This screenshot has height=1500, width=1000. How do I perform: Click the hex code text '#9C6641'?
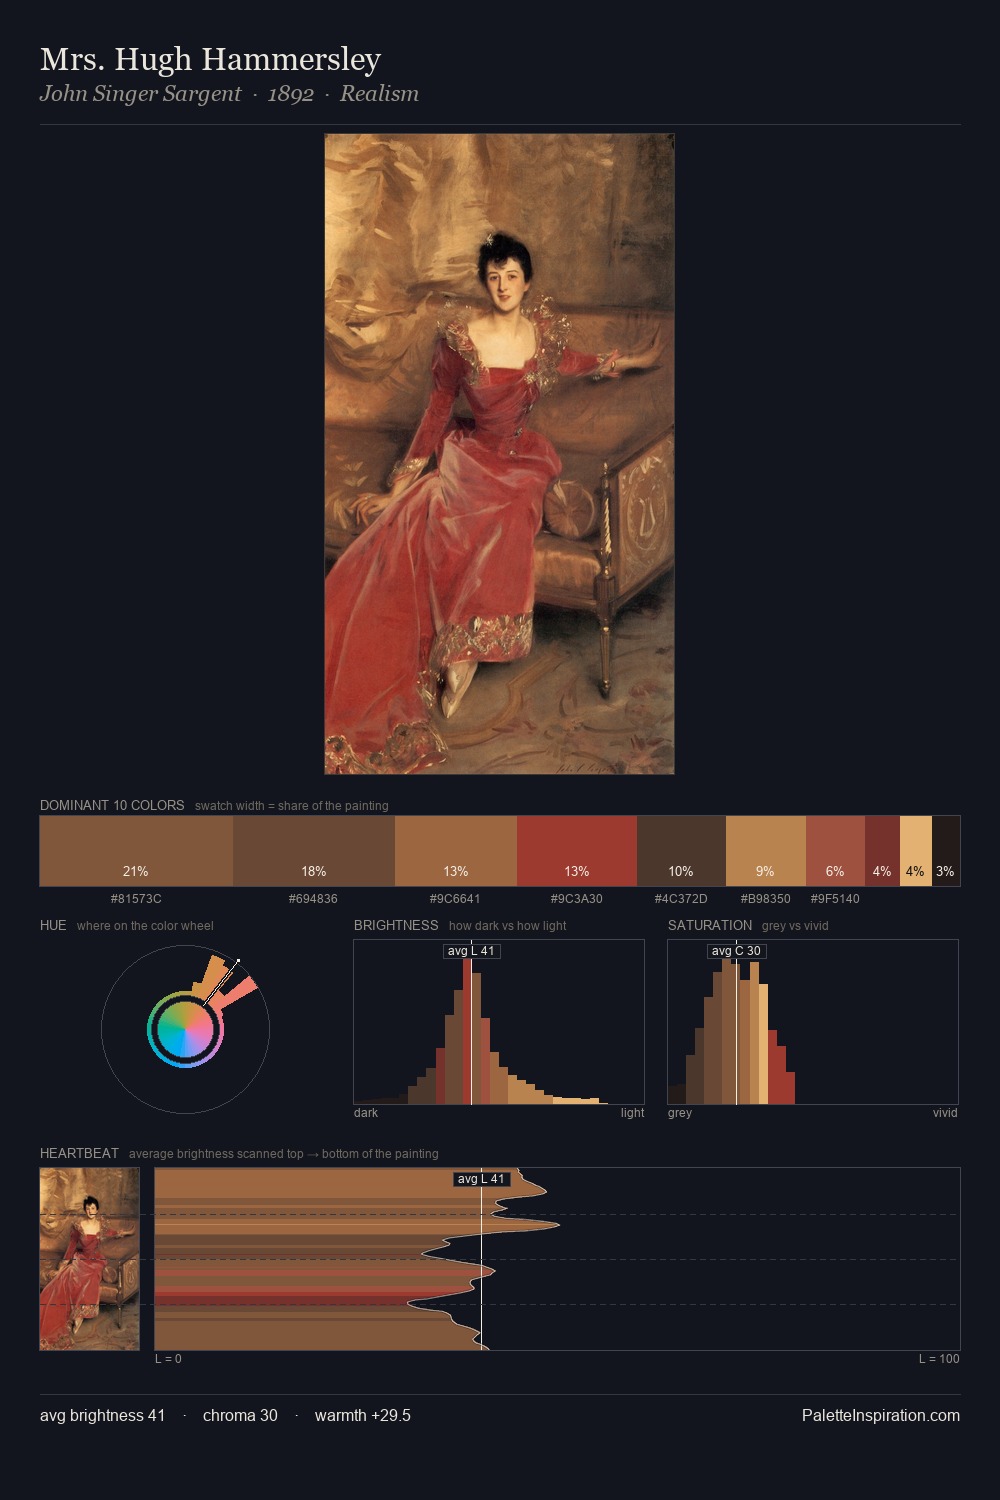click(455, 899)
